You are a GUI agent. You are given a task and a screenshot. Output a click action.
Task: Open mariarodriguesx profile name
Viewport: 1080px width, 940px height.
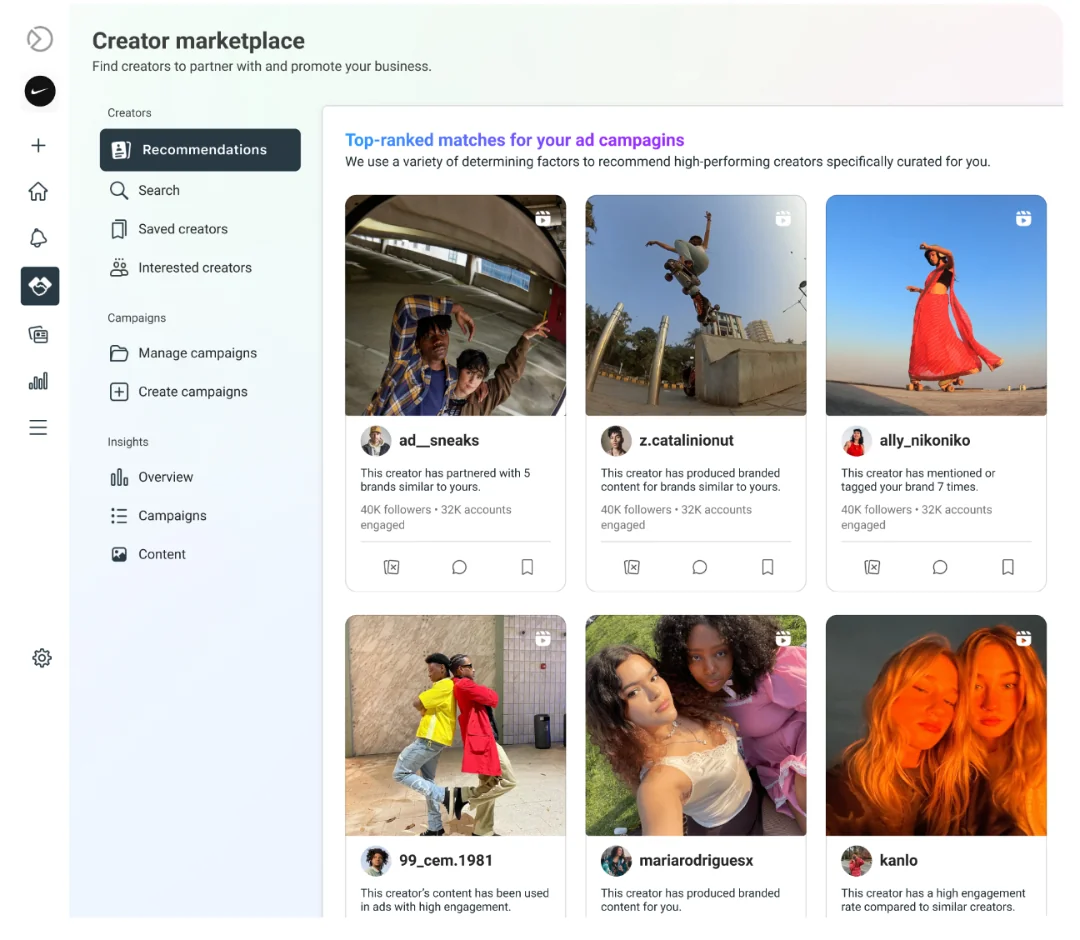(696, 860)
